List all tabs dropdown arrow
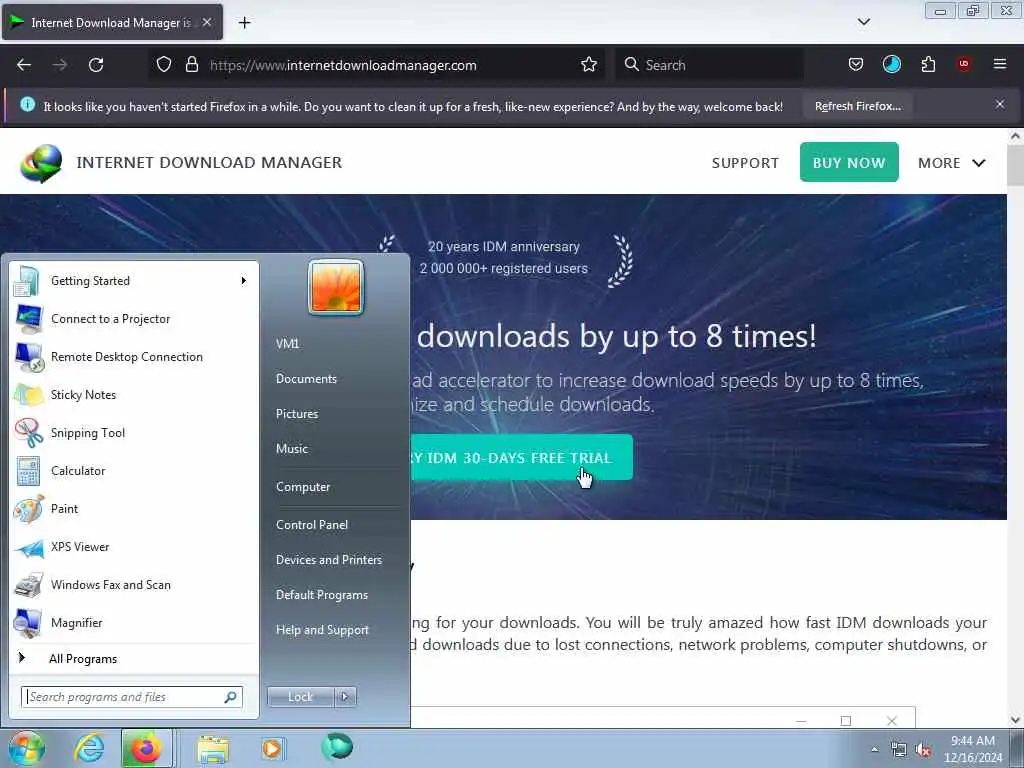The width and height of the screenshot is (1024, 768). (x=863, y=22)
